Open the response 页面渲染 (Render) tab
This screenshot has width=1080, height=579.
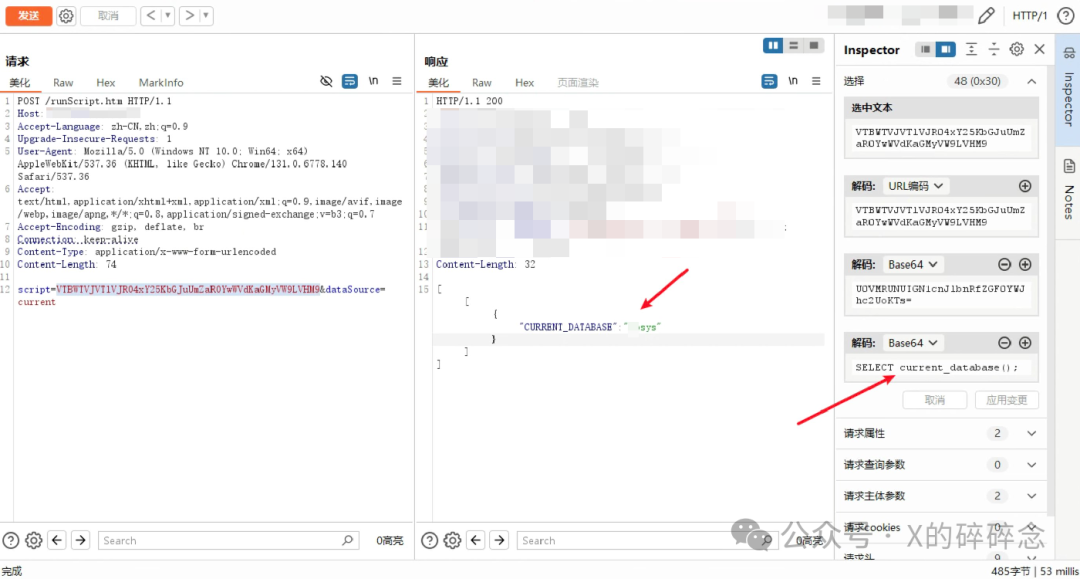pos(578,82)
